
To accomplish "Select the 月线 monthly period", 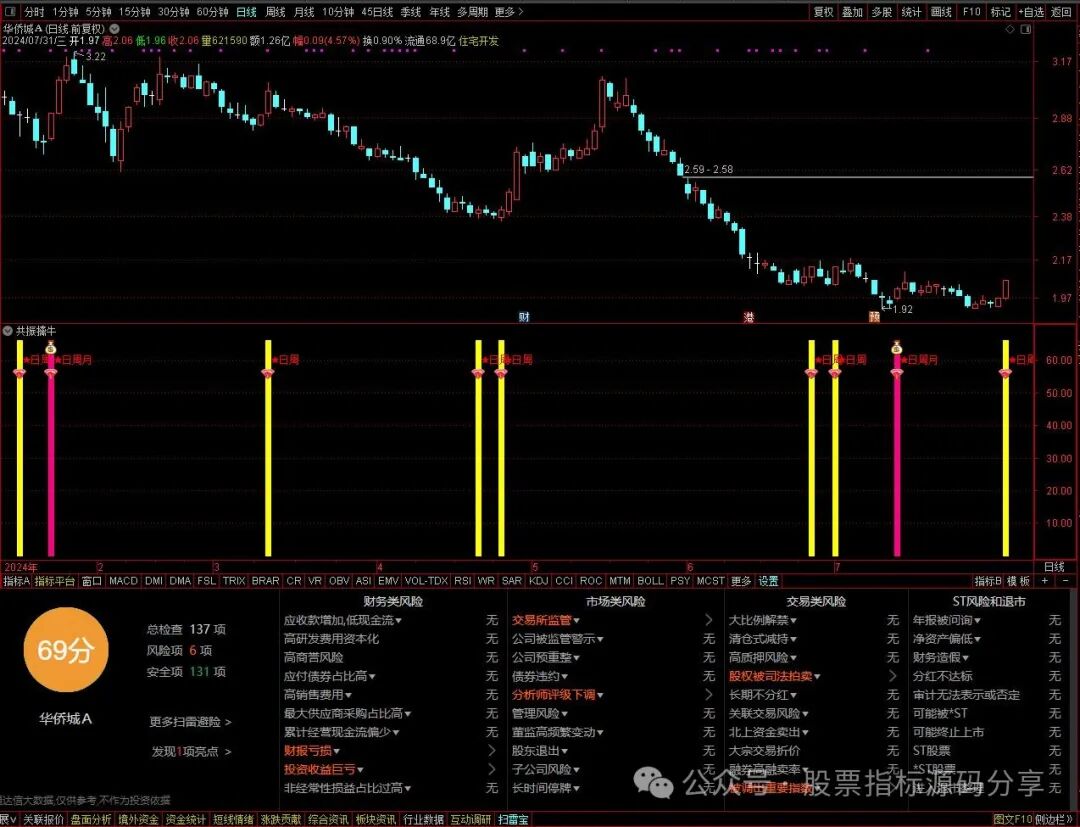I will click(304, 12).
